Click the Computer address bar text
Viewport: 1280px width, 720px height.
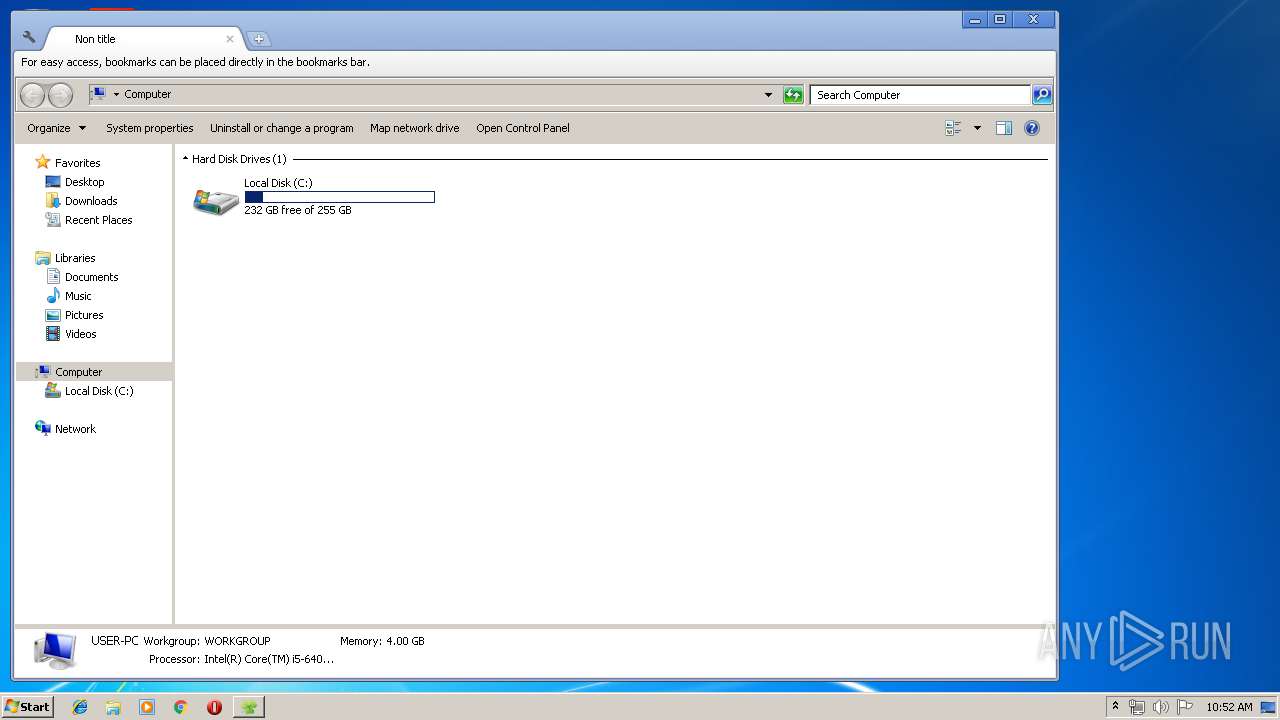[147, 94]
